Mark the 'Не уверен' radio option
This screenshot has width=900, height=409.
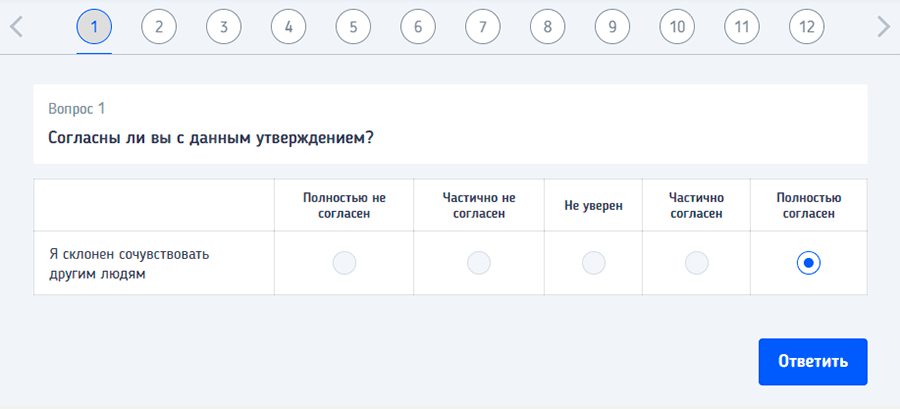(594, 263)
